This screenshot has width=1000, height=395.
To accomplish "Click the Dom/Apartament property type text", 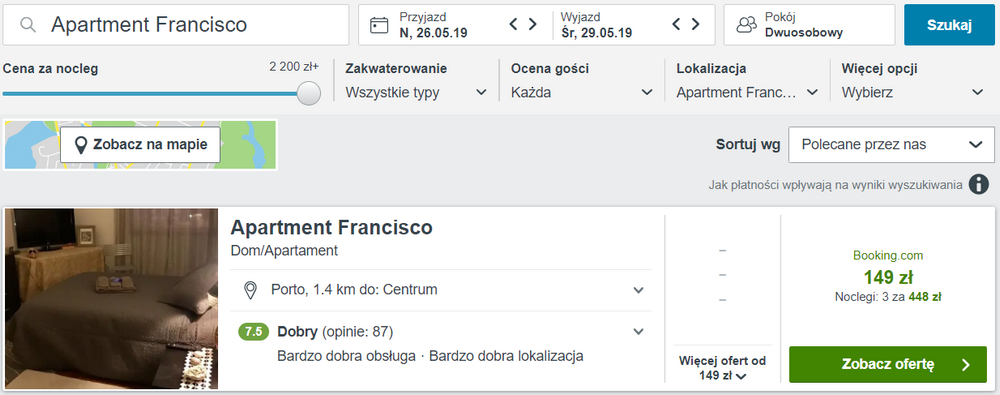I will [284, 251].
